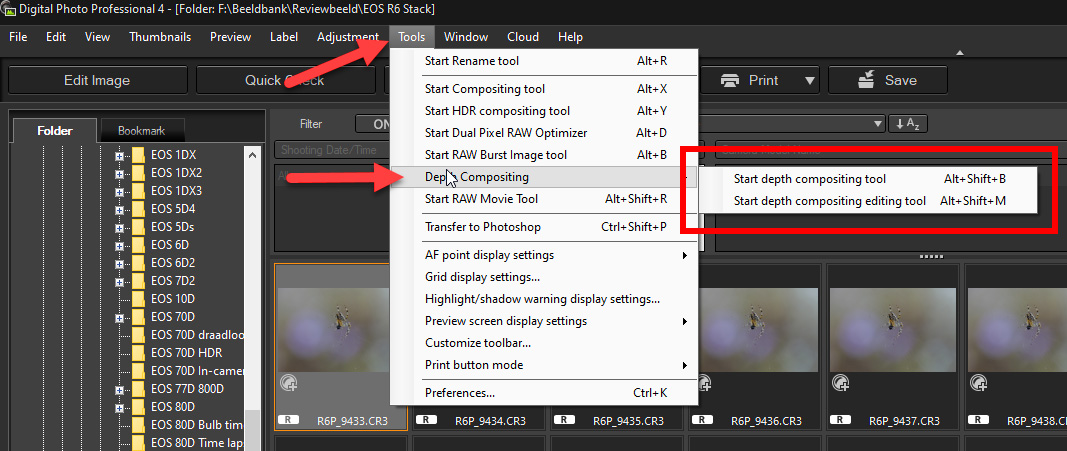This screenshot has height=451, width=1067.
Task: Open the Adjustment menu
Action: 347,37
